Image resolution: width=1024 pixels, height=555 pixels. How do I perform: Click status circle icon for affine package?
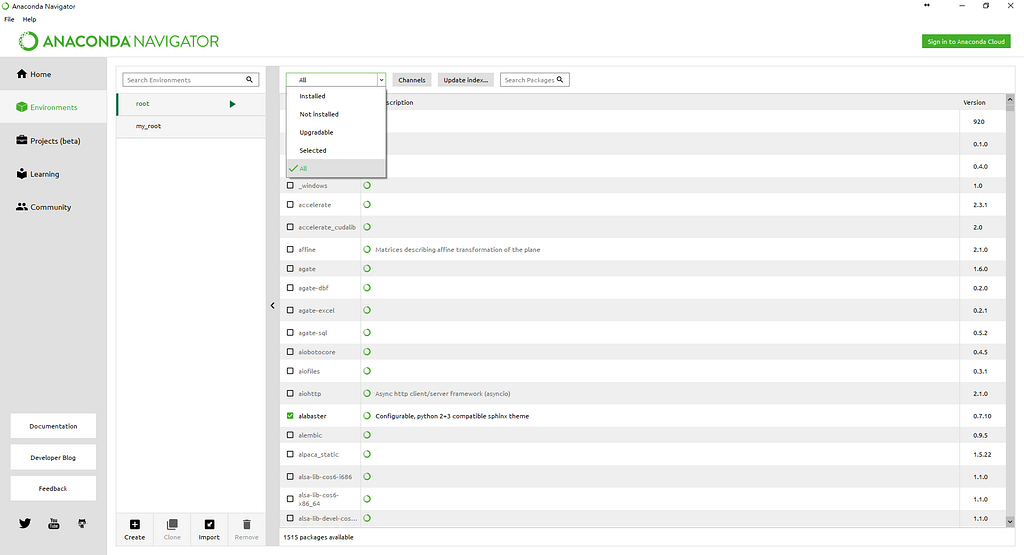click(x=367, y=249)
